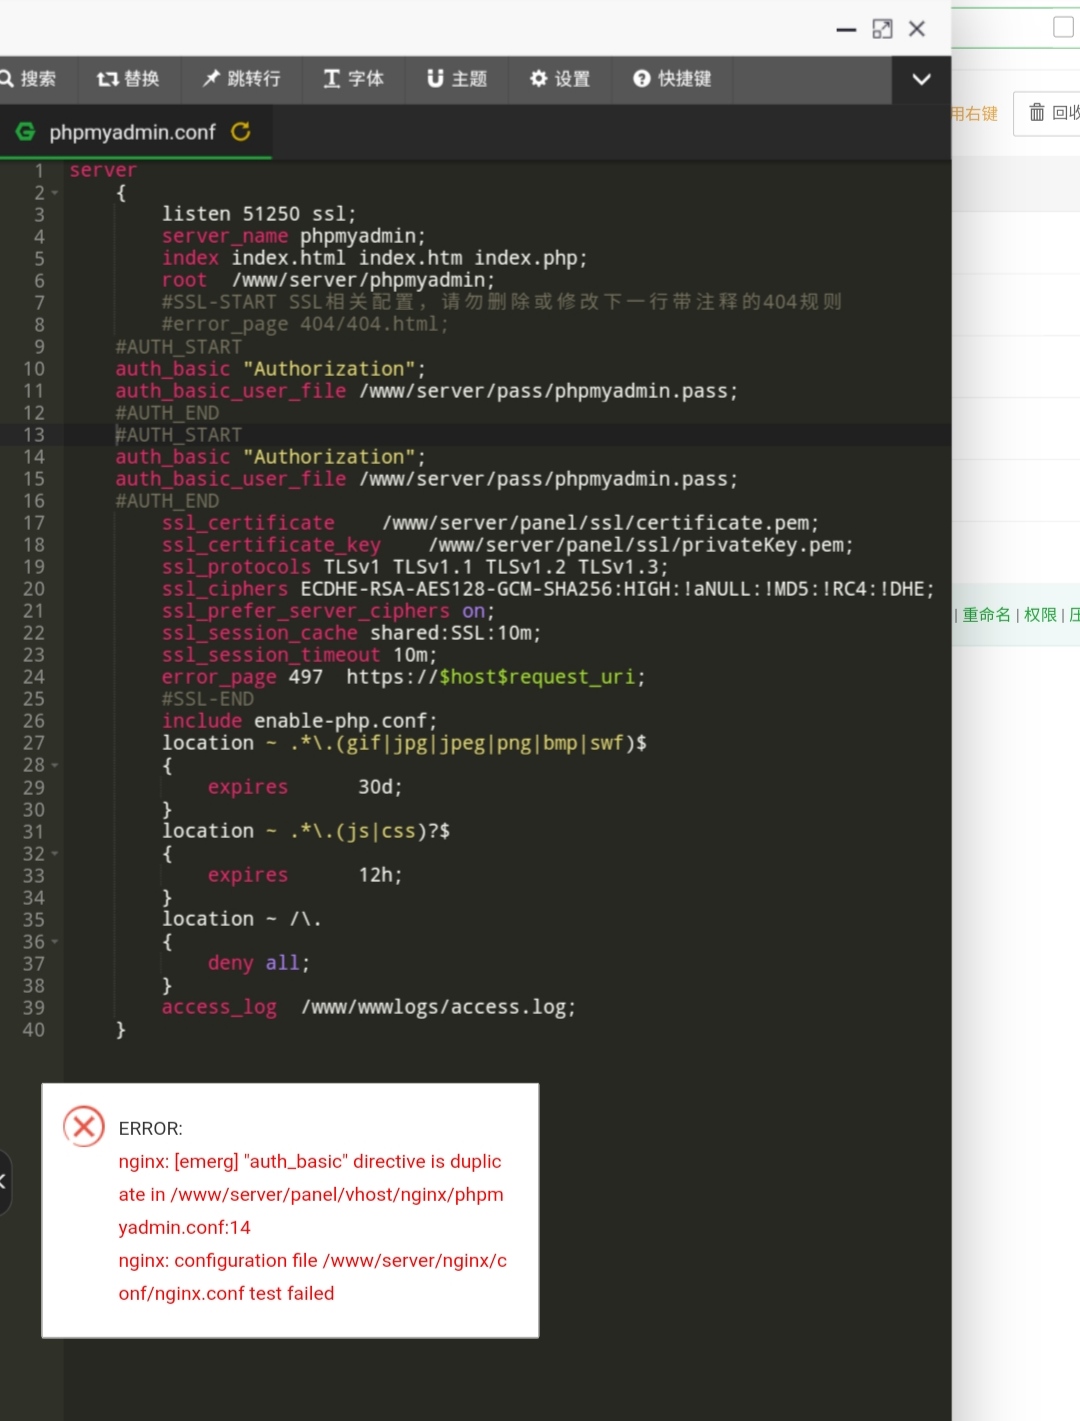
Task: Click line 11 auth_basic_user_file path
Action: pos(426,391)
